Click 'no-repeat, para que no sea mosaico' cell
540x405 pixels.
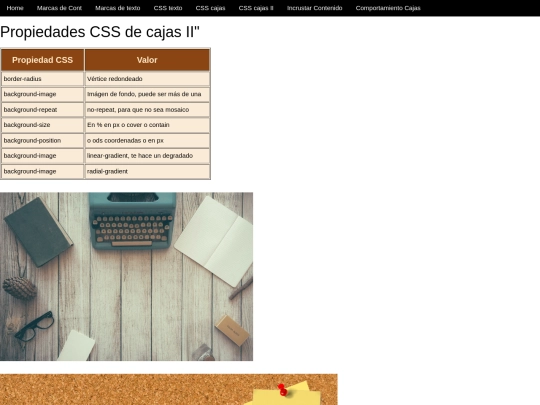tap(147, 110)
